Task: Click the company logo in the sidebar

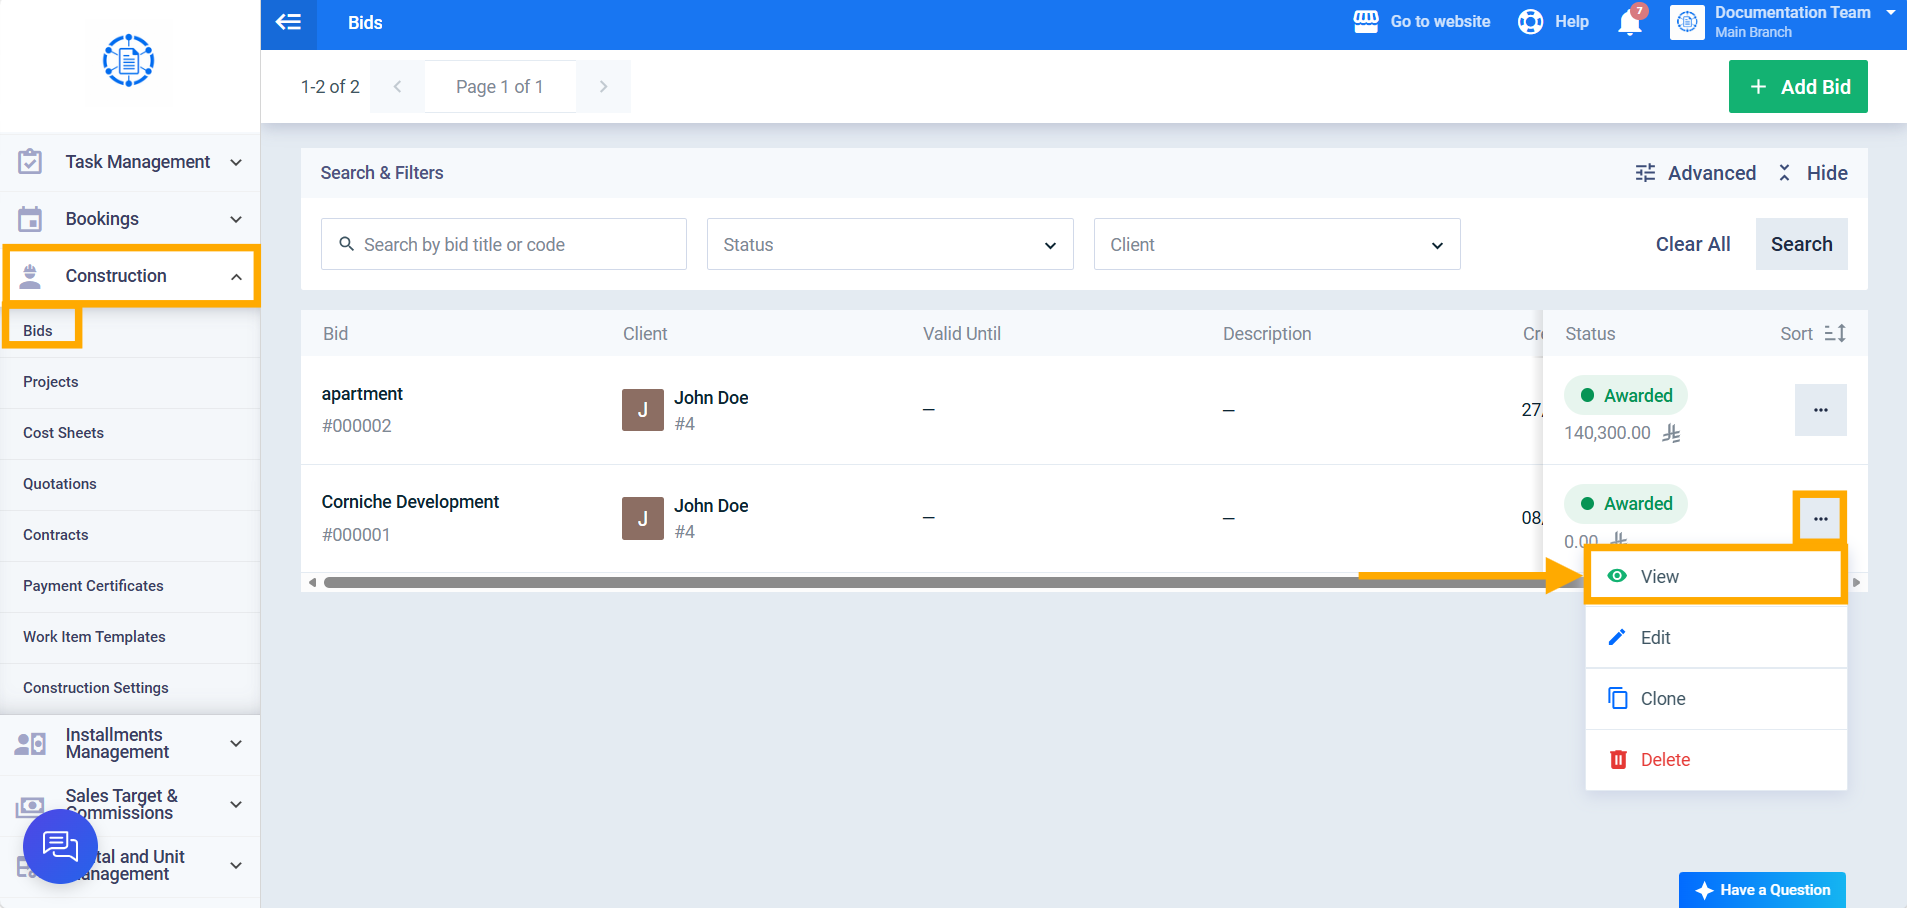Action: pos(129,61)
